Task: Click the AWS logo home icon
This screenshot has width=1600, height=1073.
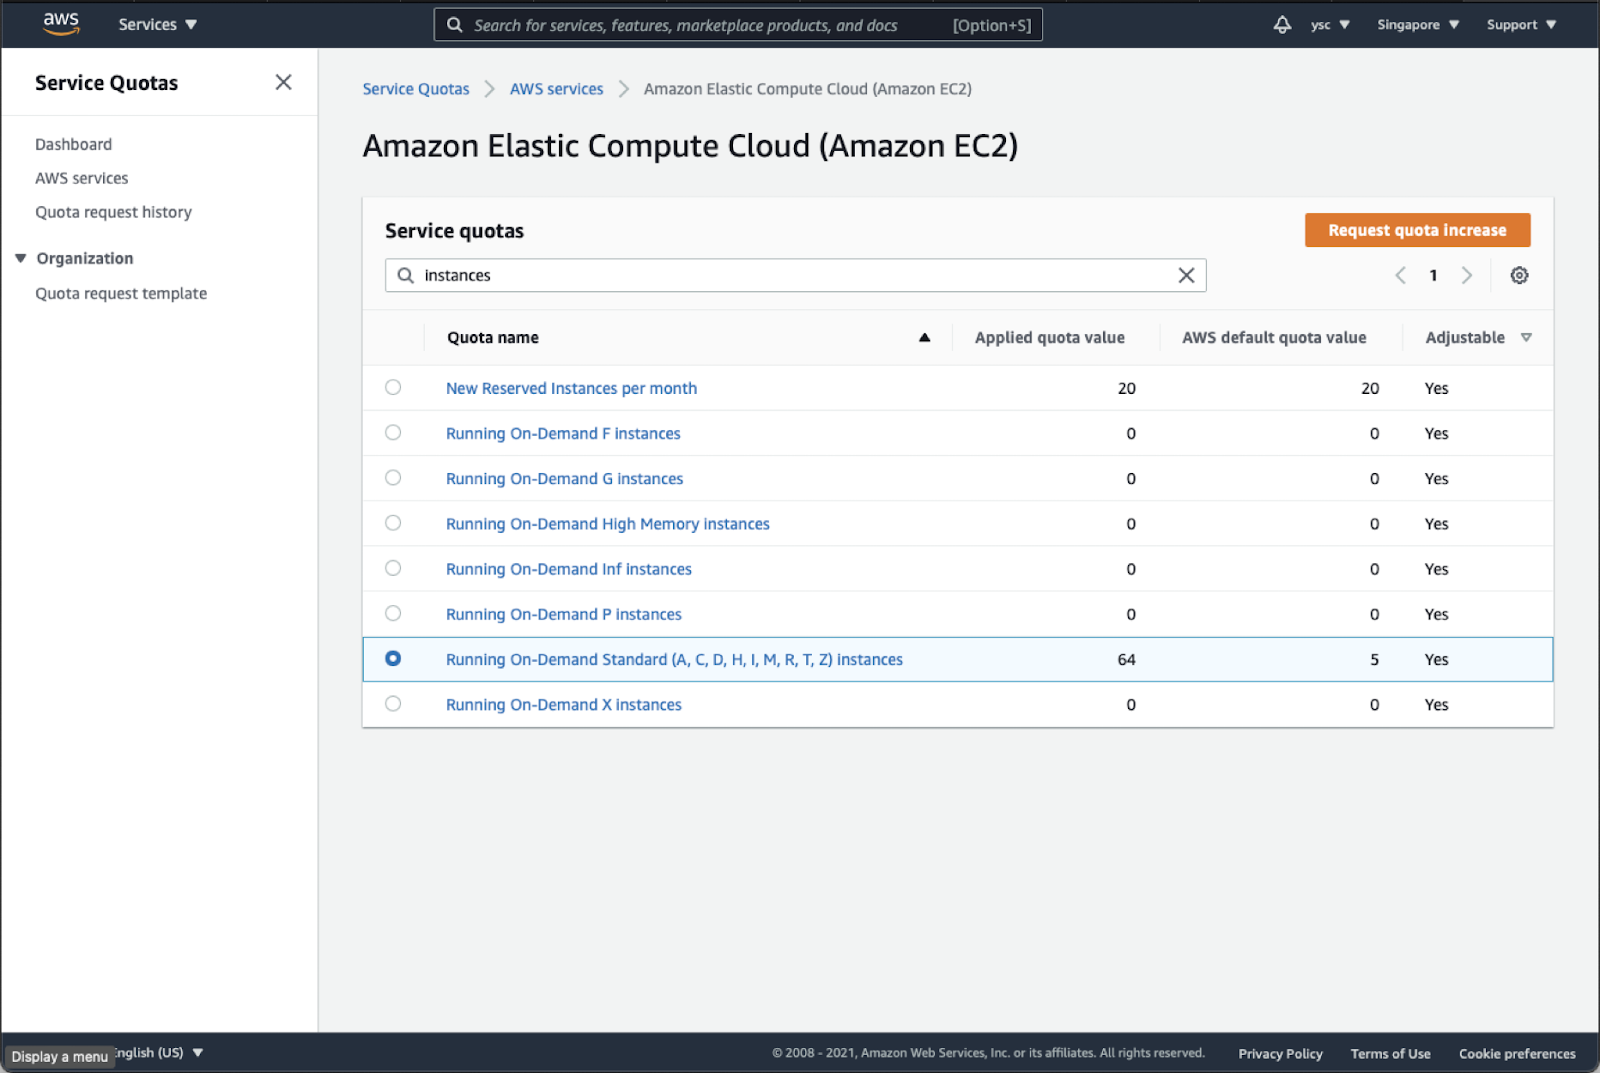Action: pos(61,24)
